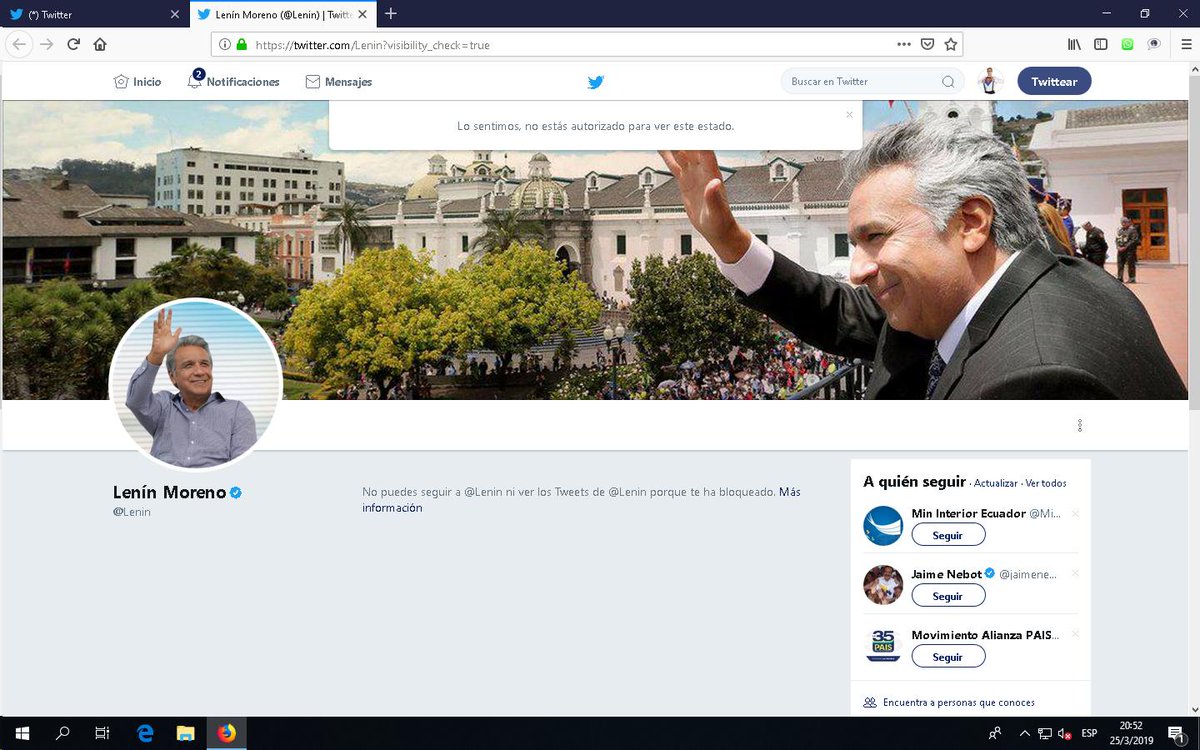Open the round profile extension icon in toolbar
This screenshot has height=750, width=1200.
(x=1154, y=44)
